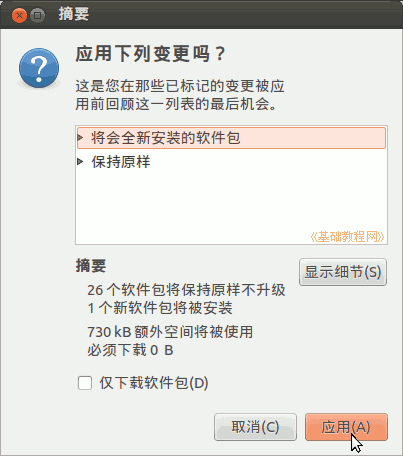Click the 《基础教程网》 watermark text
The width and height of the screenshot is (403, 456).
(347, 236)
